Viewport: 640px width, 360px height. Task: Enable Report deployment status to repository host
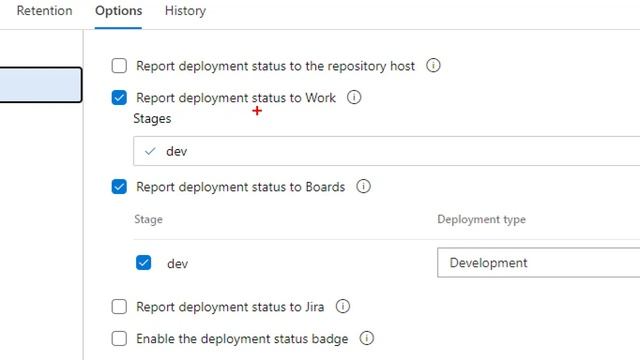[119, 66]
